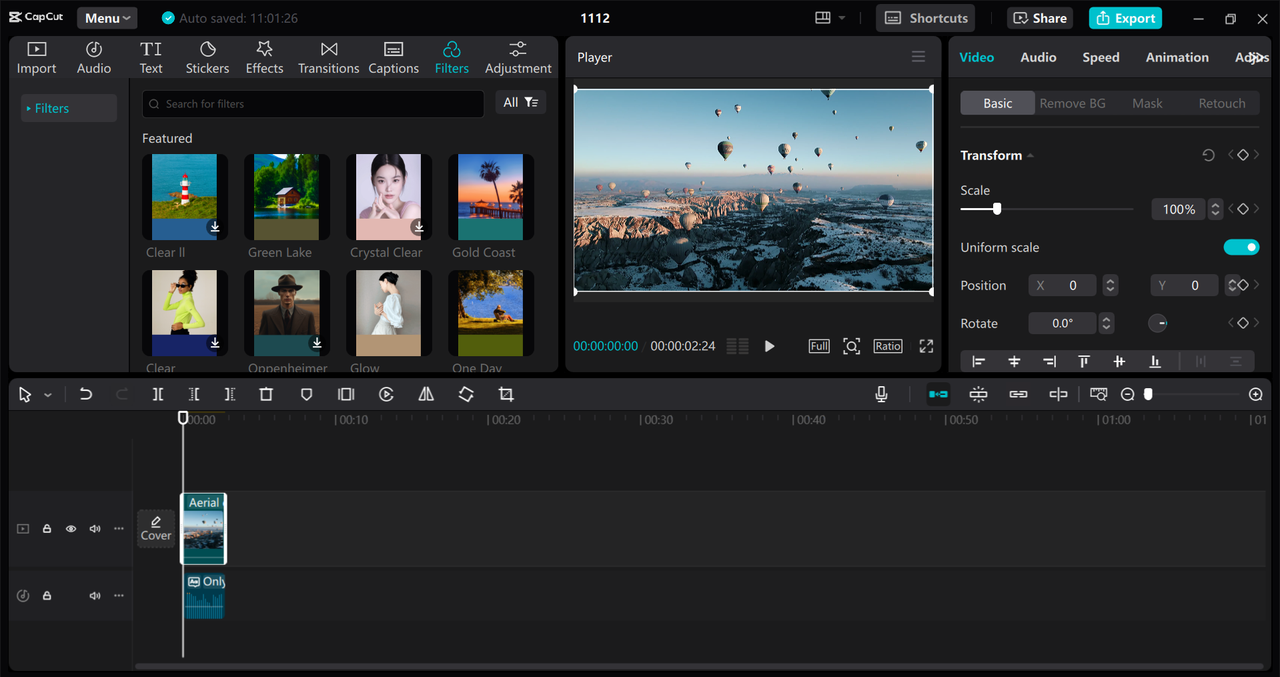Toggle main track magnet snapping

938,395
